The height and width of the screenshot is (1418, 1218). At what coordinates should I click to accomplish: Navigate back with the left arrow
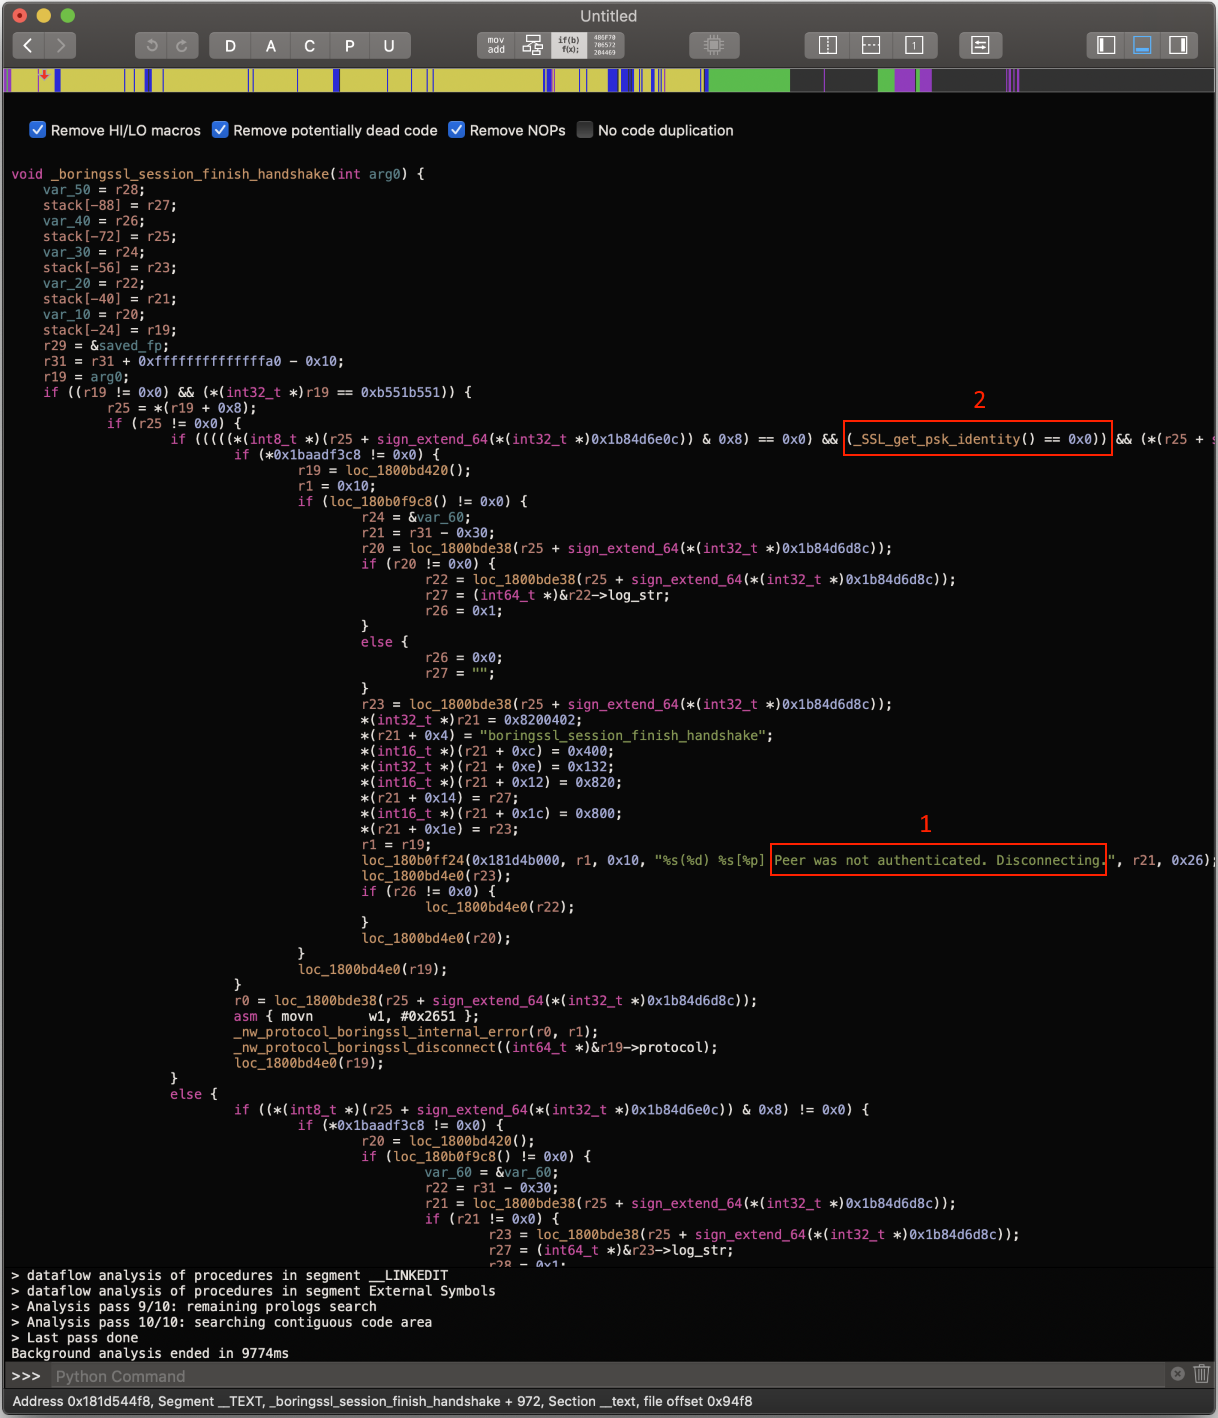[x=28, y=45]
